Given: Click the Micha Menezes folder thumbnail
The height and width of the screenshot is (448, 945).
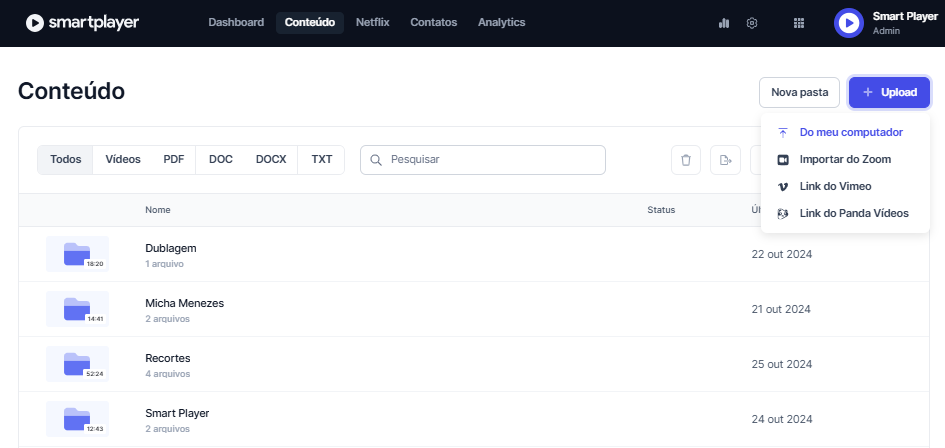Looking at the screenshot, I should 77,309.
